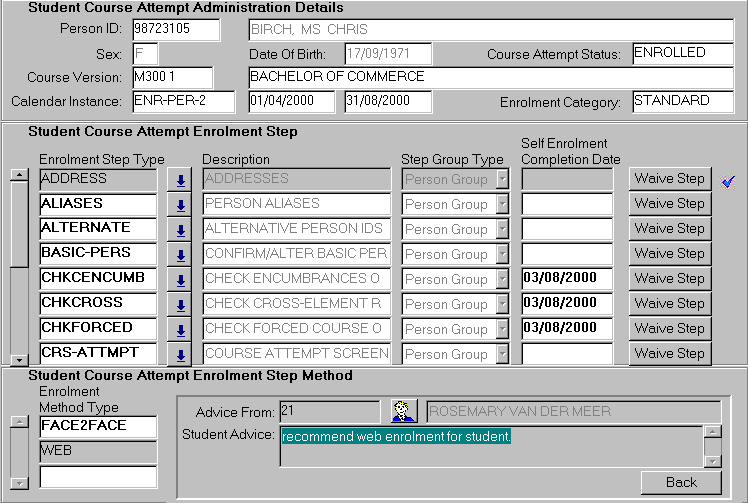748x503 pixels.
Task: Click the Completion Date field for CHKCENCUMB
Action: [566, 279]
